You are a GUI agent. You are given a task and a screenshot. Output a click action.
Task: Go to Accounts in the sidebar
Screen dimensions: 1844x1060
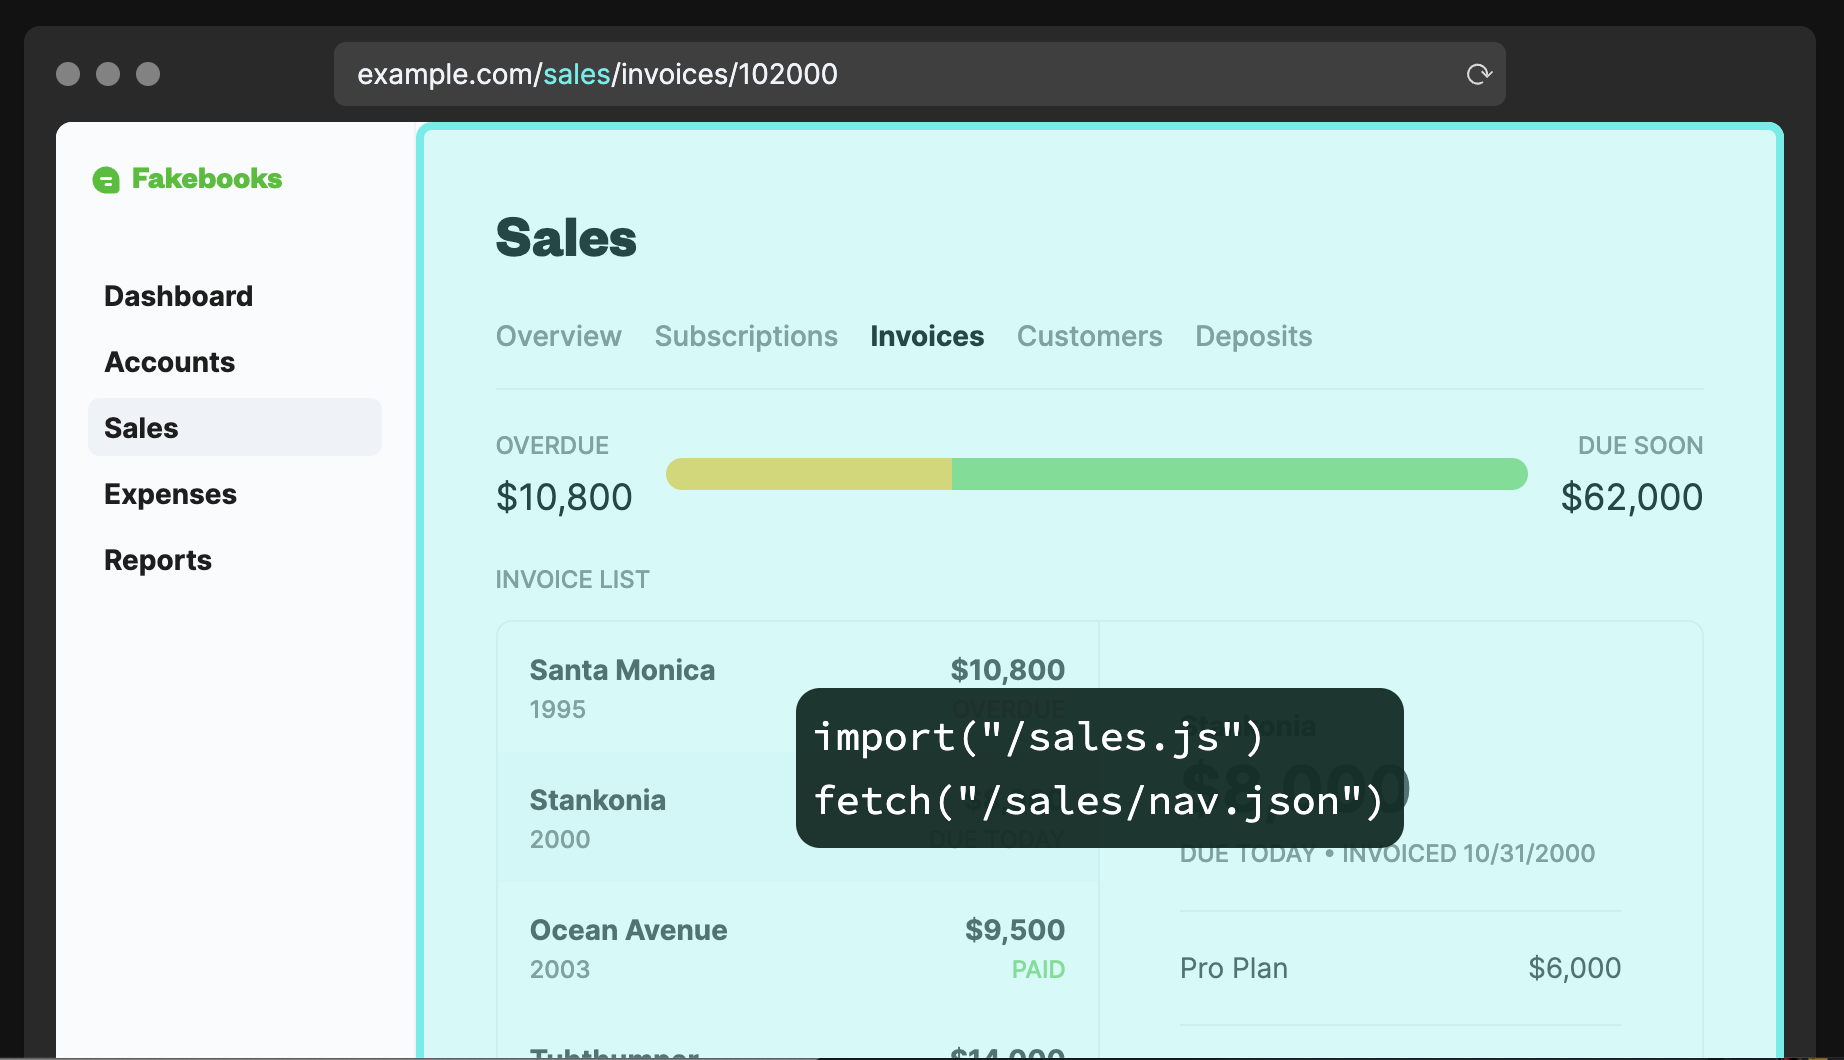tap(169, 362)
